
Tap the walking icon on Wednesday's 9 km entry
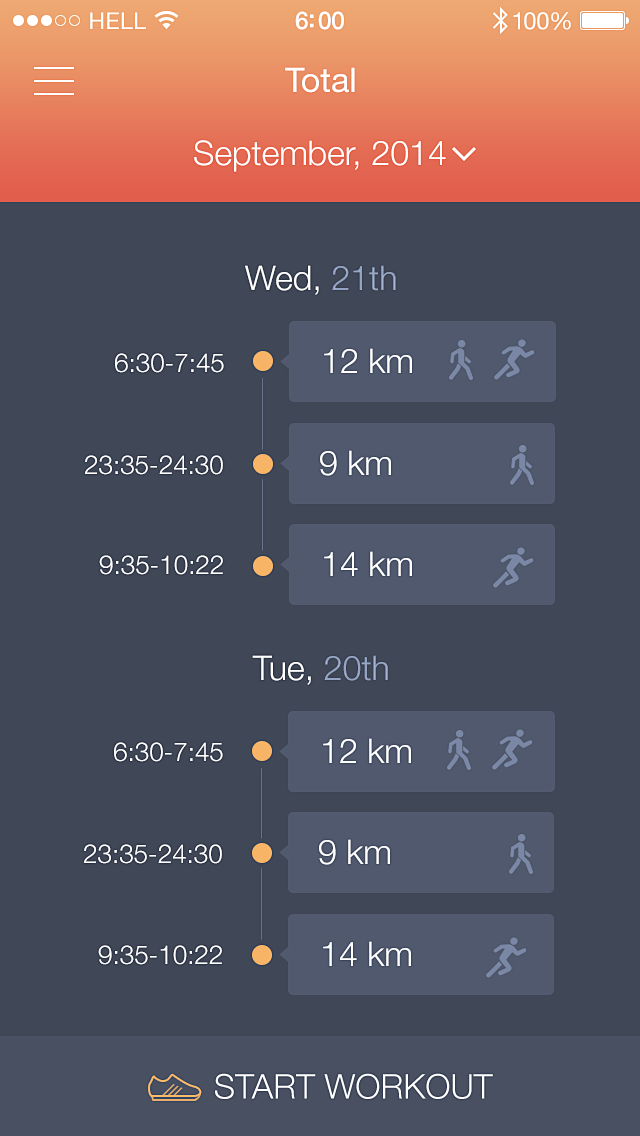(x=520, y=465)
